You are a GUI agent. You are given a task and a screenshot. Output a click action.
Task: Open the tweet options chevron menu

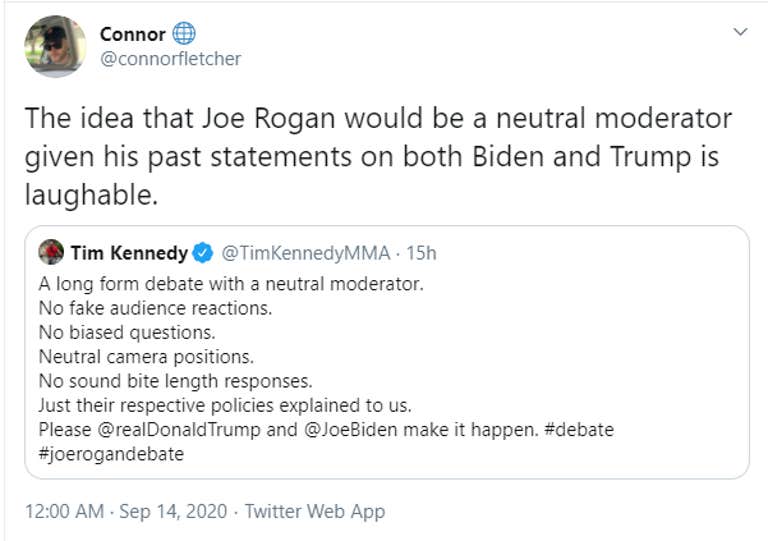click(740, 32)
